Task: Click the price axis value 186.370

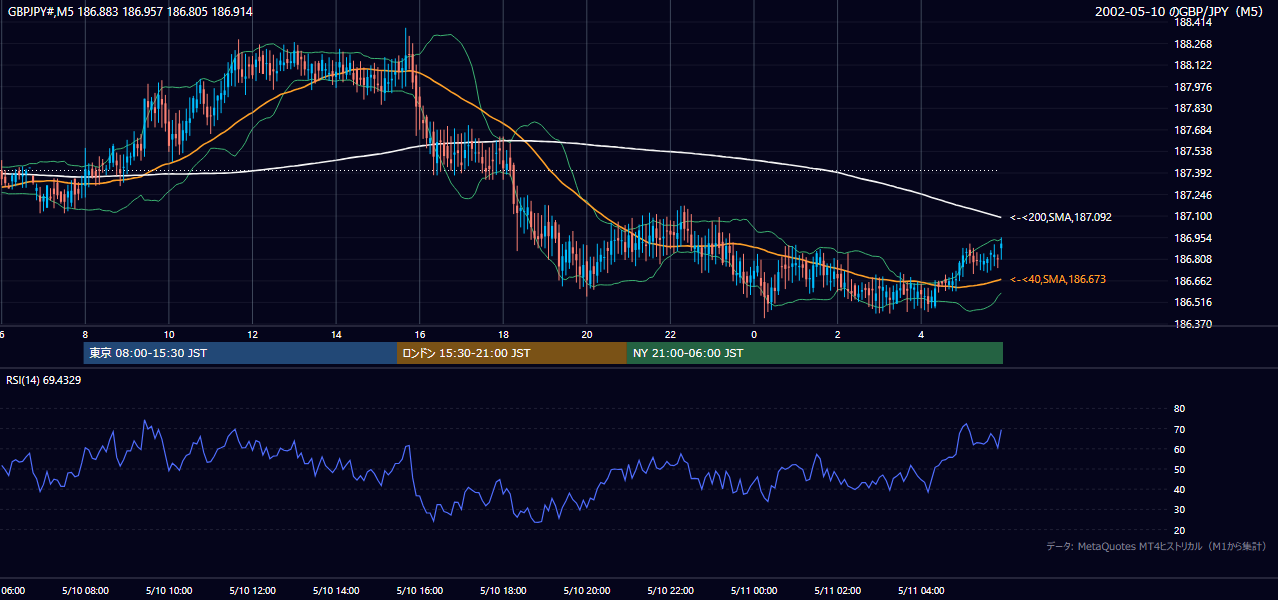Action: click(x=1193, y=324)
